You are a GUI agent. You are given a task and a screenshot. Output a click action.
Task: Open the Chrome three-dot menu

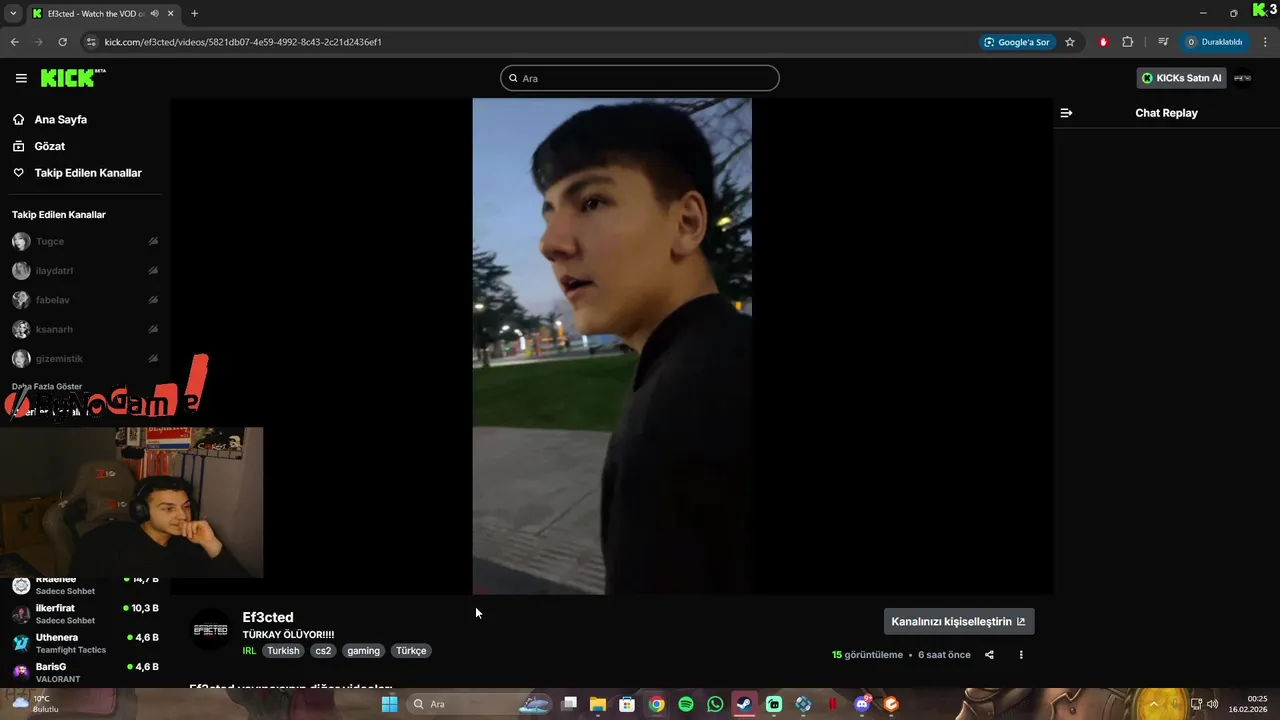(x=1265, y=42)
